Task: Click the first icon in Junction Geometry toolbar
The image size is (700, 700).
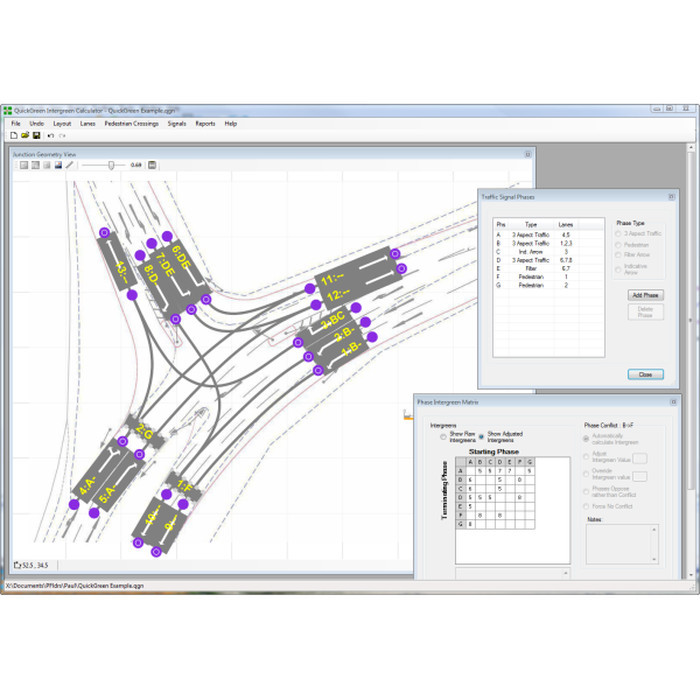Action: pyautogui.click(x=22, y=165)
